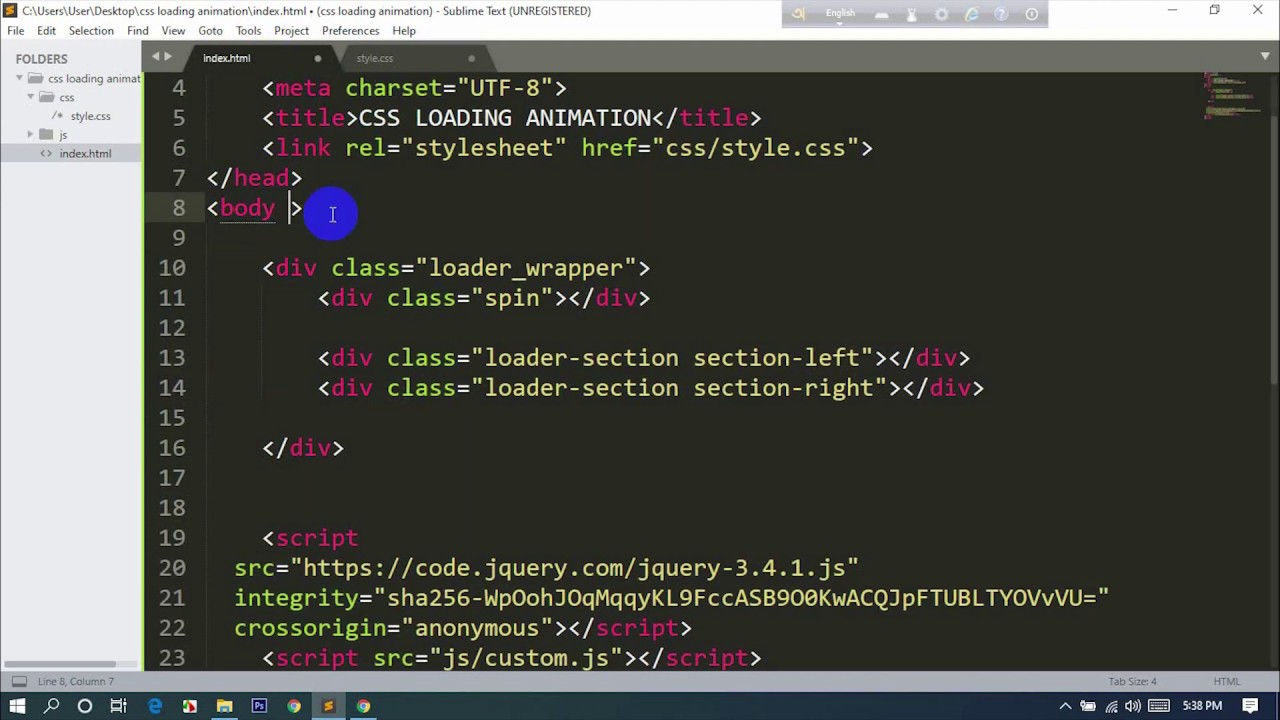Image resolution: width=1280 pixels, height=720 pixels.
Task: Launch Microsoft Edge from taskbar
Action: 155,706
